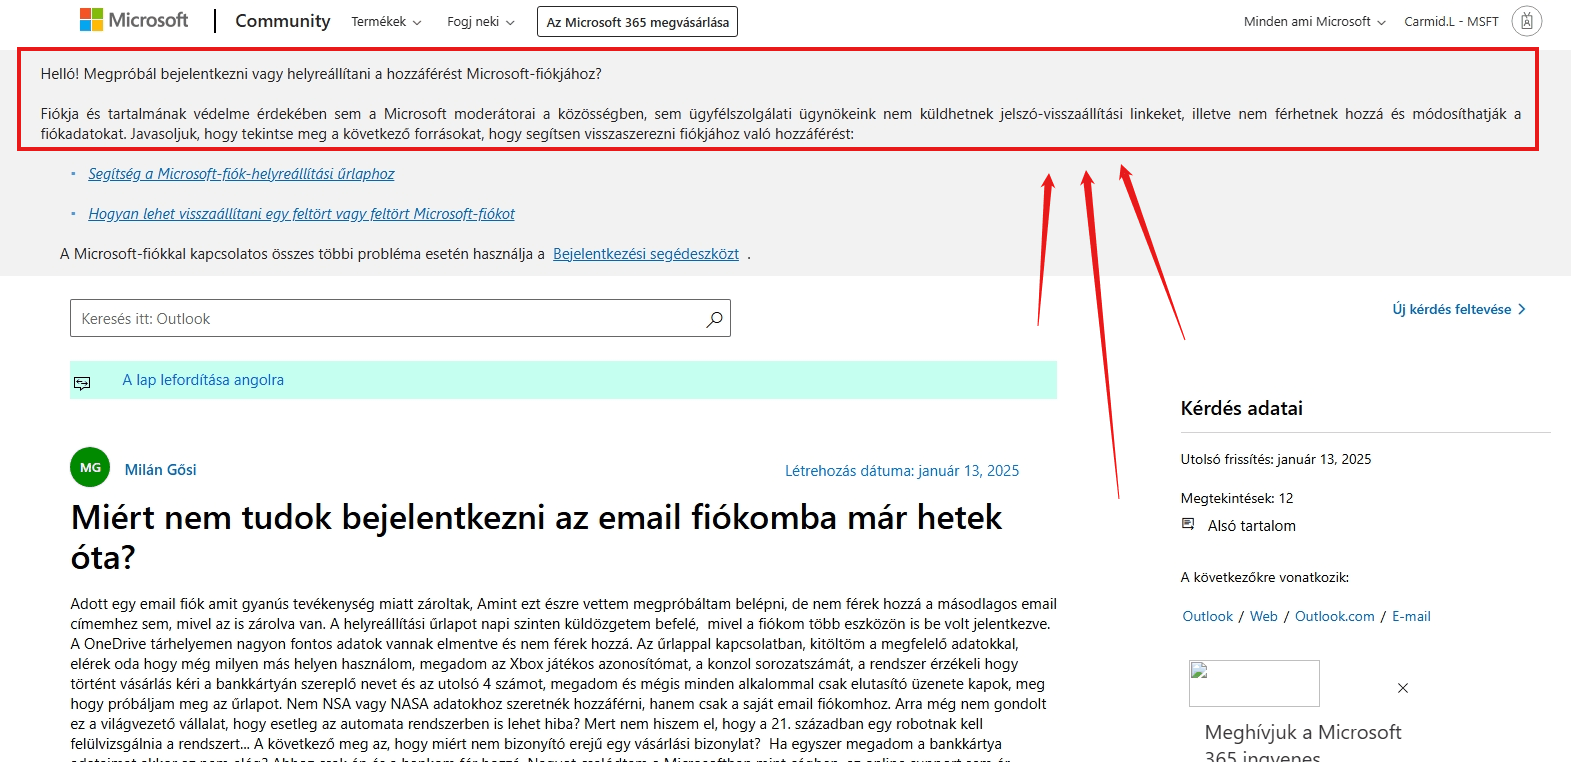The image size is (1571, 762).
Task: Open the Outlook category tag
Action: point(1207,616)
